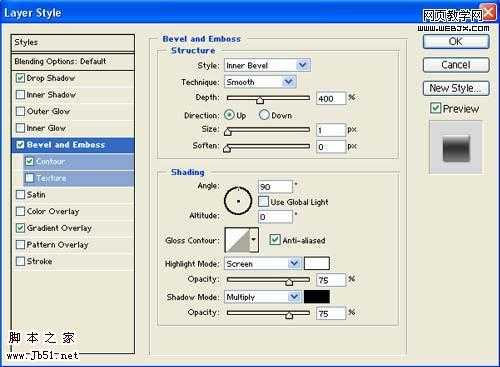Open the Highlight Mode Screen dropdown
The width and height of the screenshot is (500, 367).
(263, 264)
